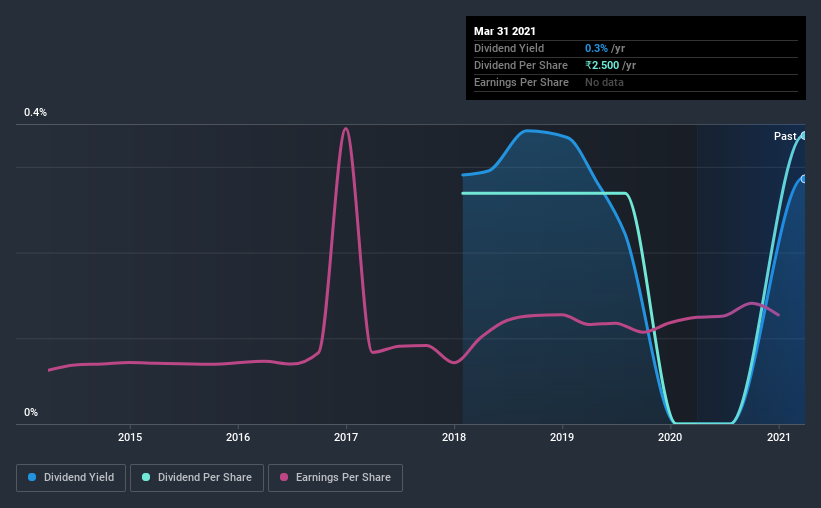Click the pink Earnings Per Share legend dot
This screenshot has width=821, height=508.
tap(284, 477)
